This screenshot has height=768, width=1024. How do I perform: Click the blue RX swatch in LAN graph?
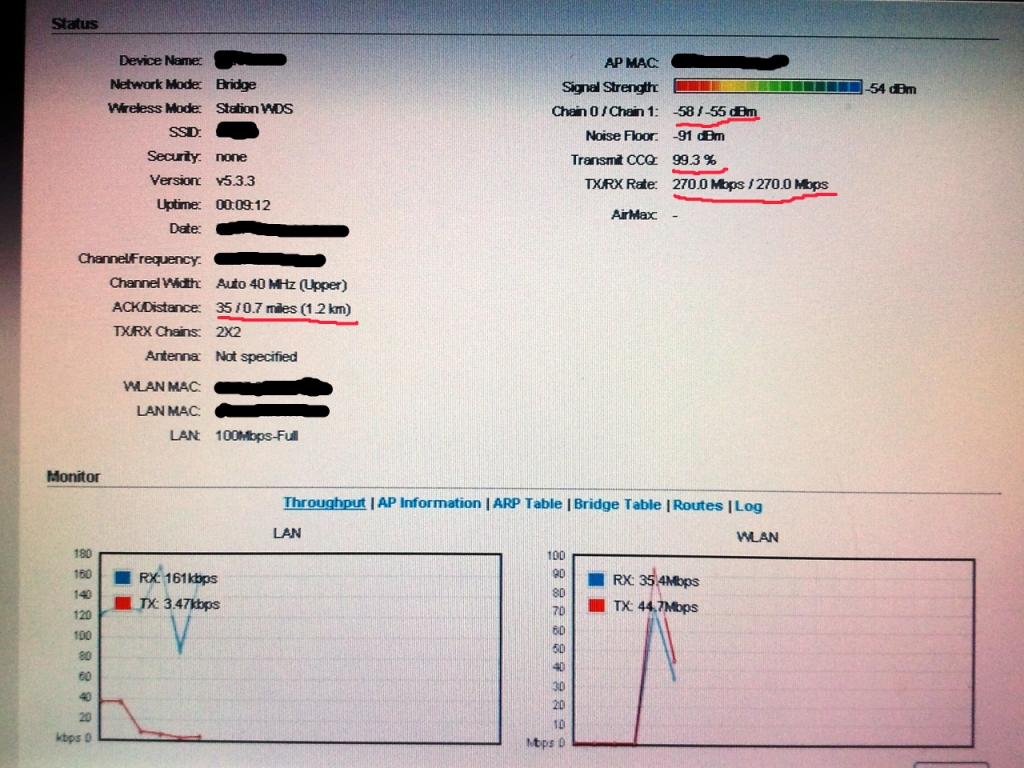click(123, 577)
